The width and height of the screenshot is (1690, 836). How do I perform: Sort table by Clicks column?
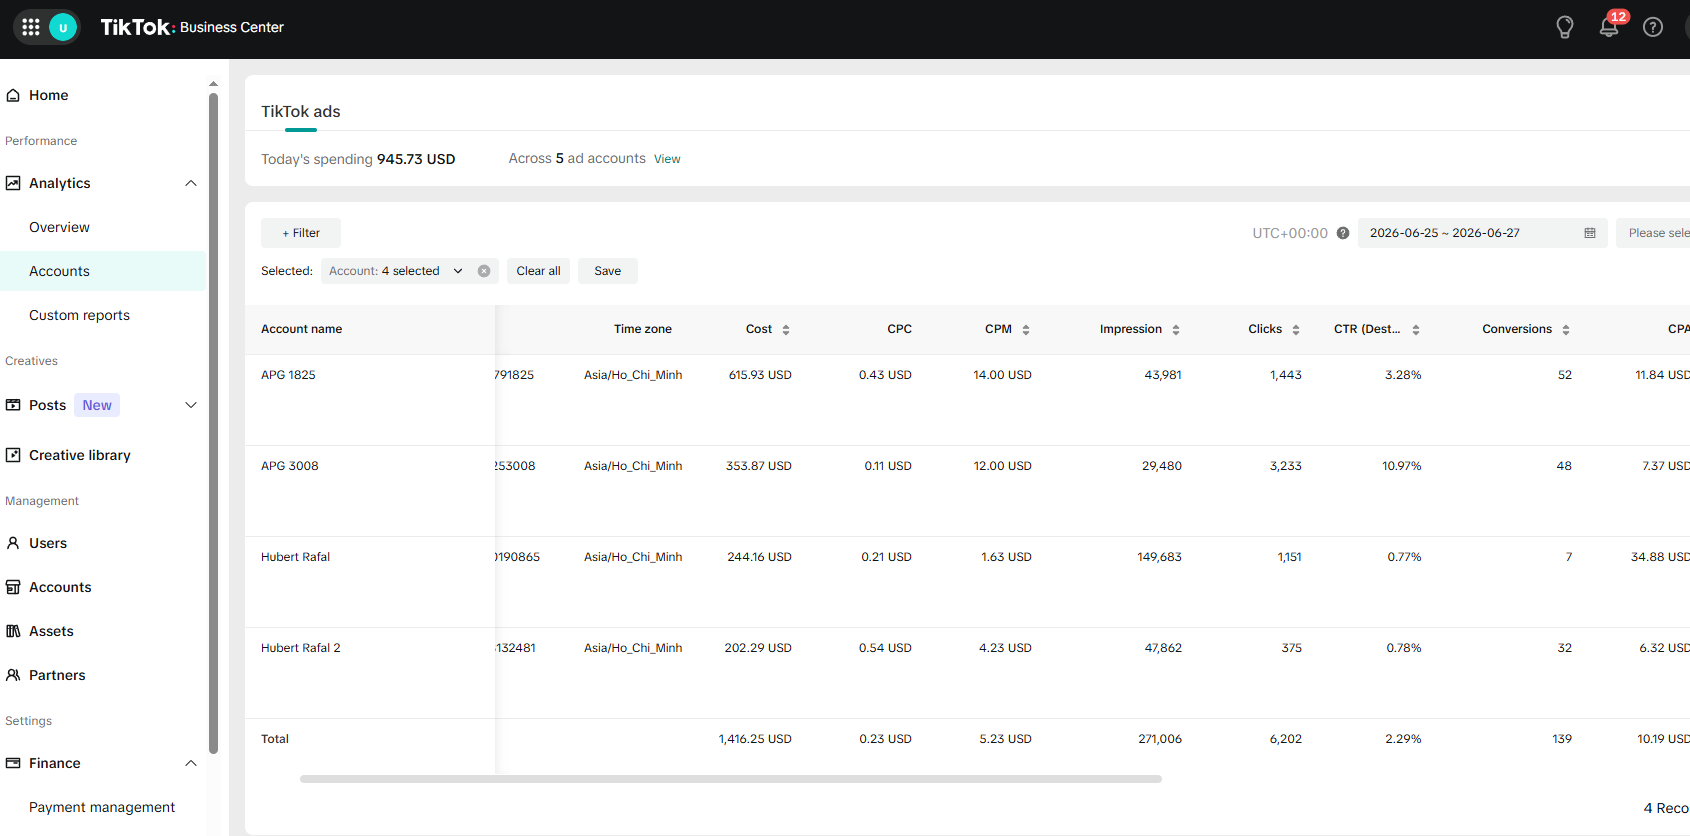tap(1296, 329)
